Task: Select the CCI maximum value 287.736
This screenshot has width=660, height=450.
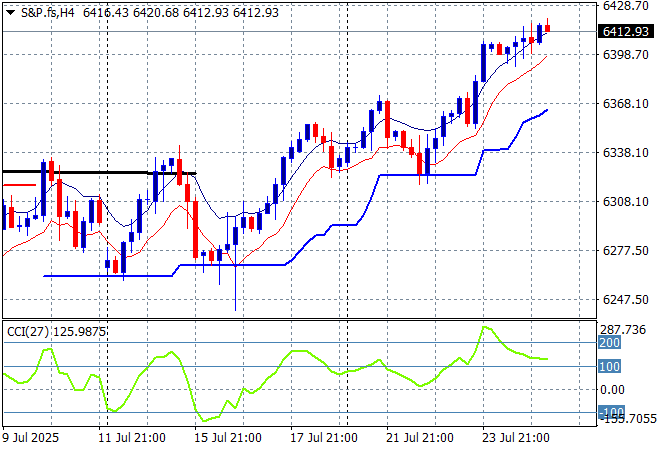Action: [623, 330]
